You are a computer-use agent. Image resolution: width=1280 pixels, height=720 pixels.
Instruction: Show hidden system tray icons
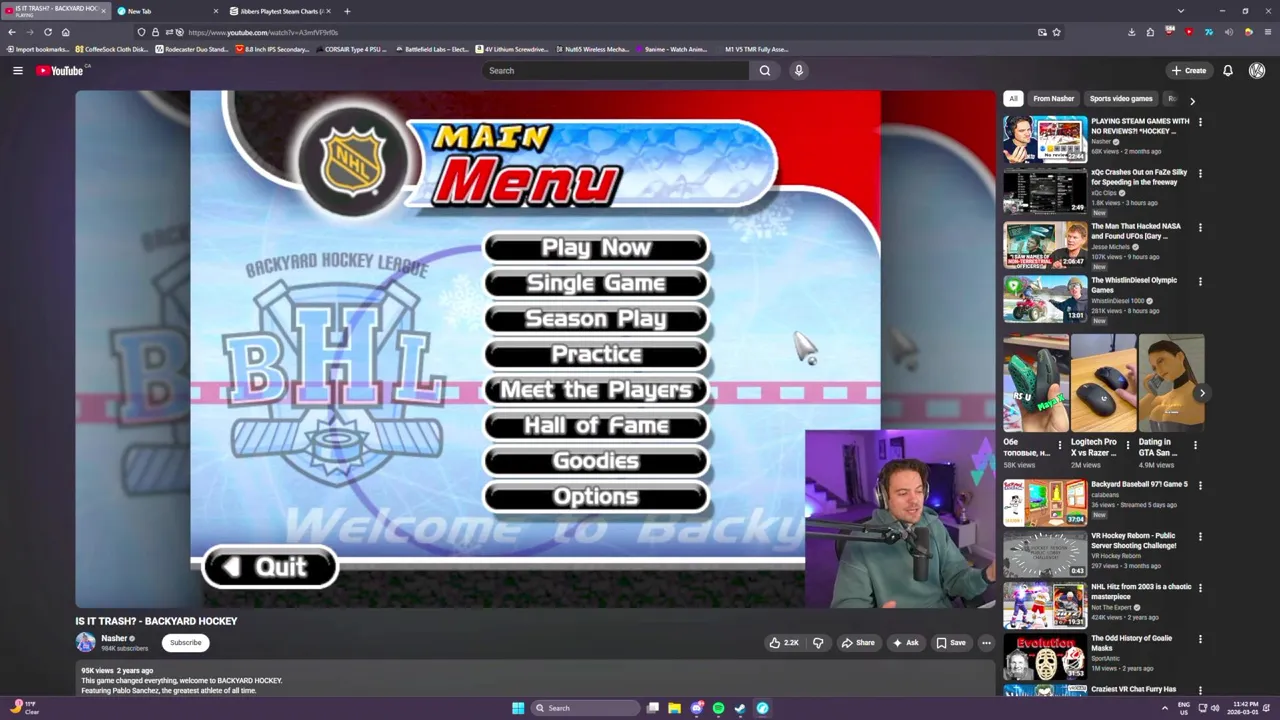coord(1164,708)
